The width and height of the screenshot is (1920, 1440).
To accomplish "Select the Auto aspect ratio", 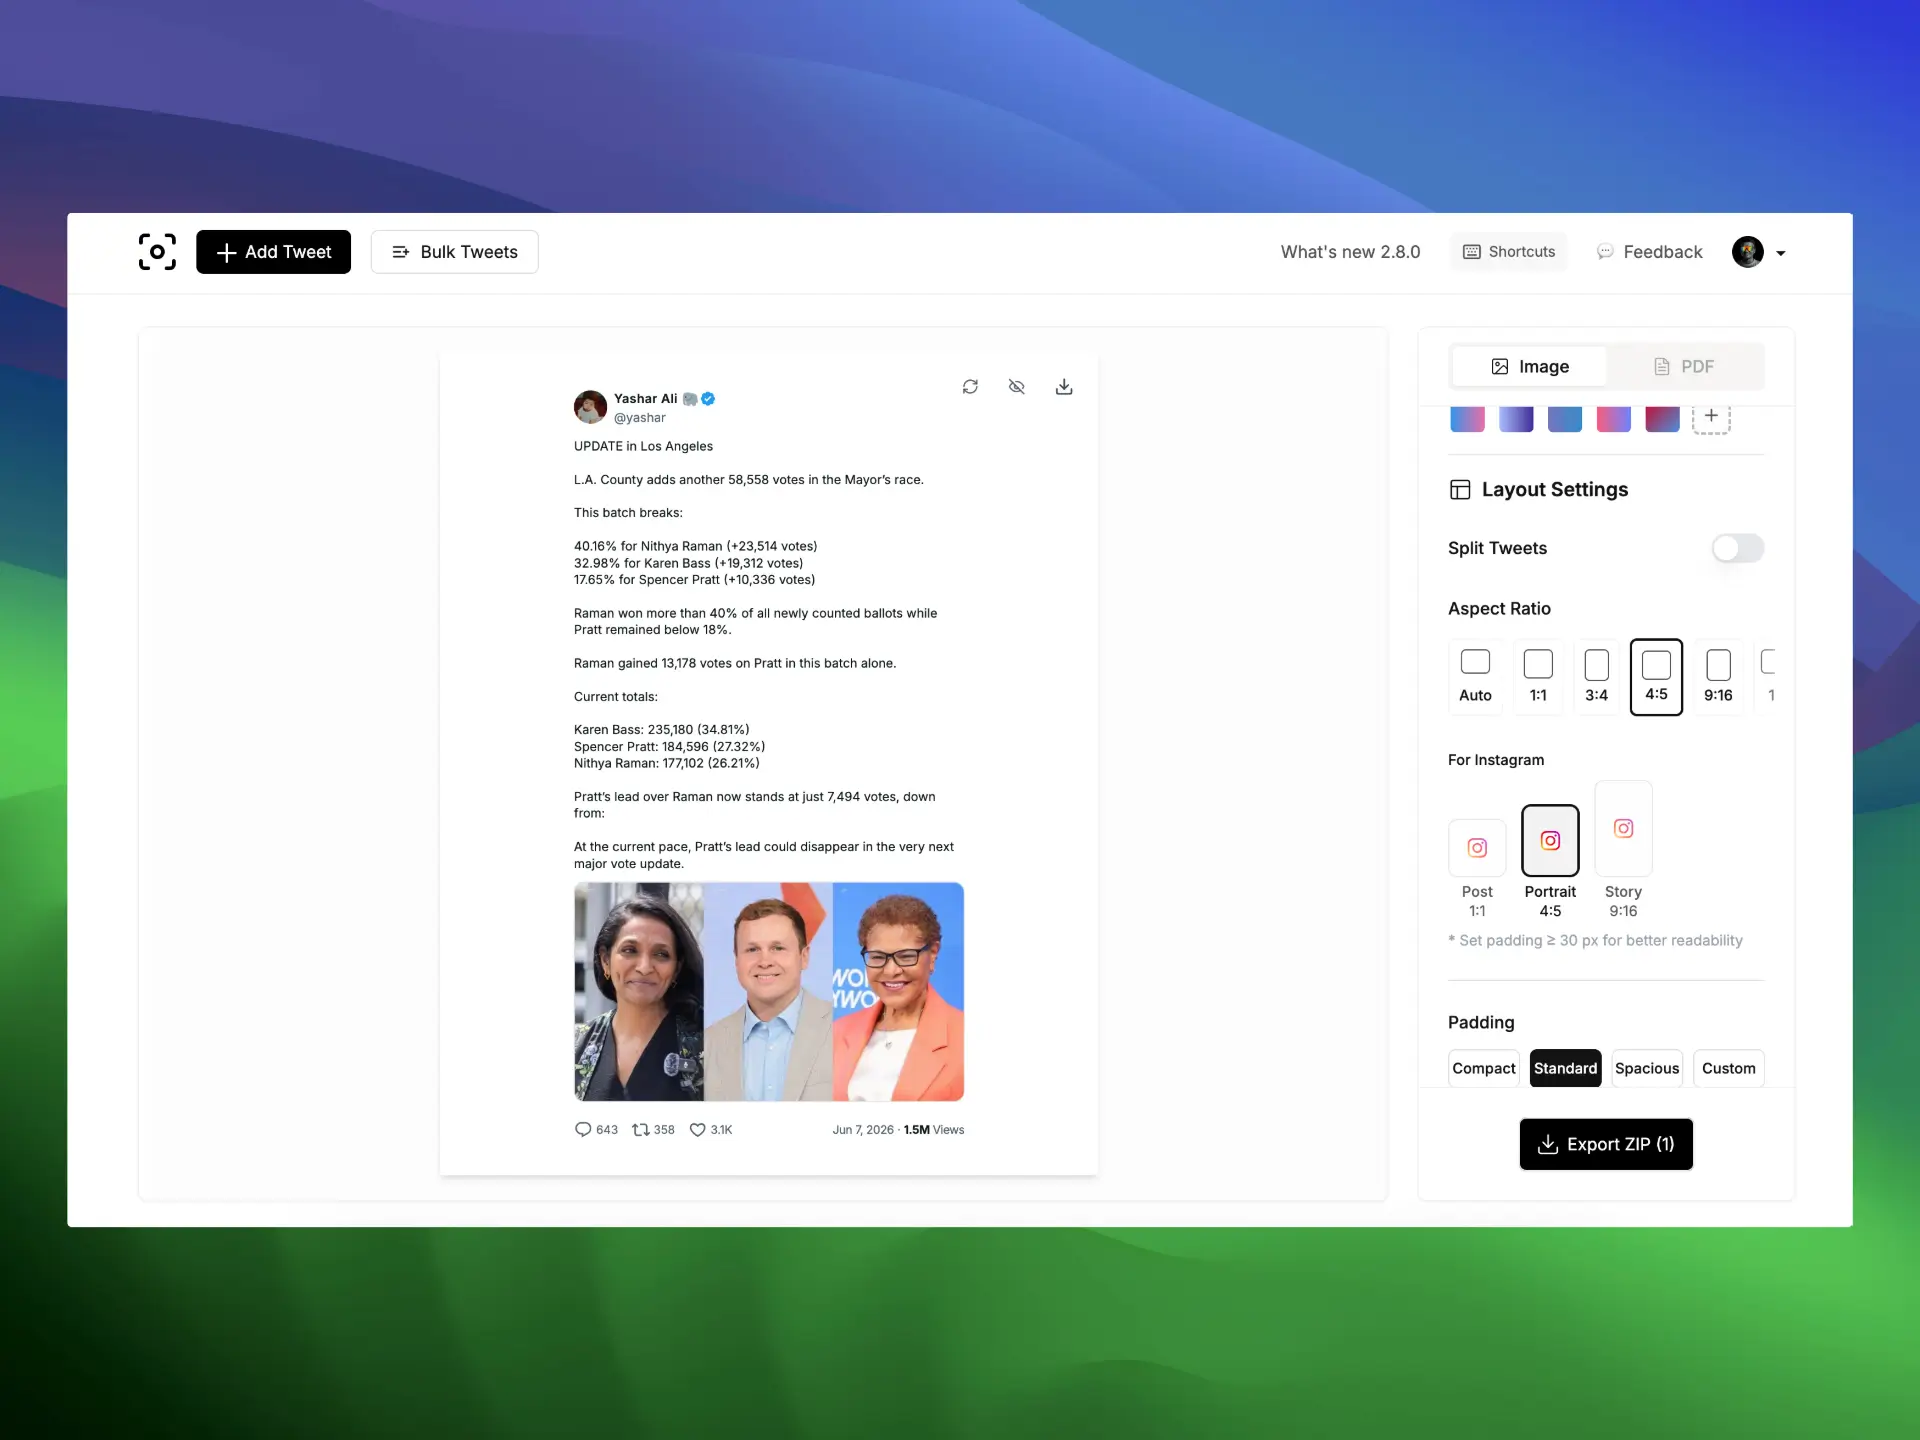I will click(1475, 677).
